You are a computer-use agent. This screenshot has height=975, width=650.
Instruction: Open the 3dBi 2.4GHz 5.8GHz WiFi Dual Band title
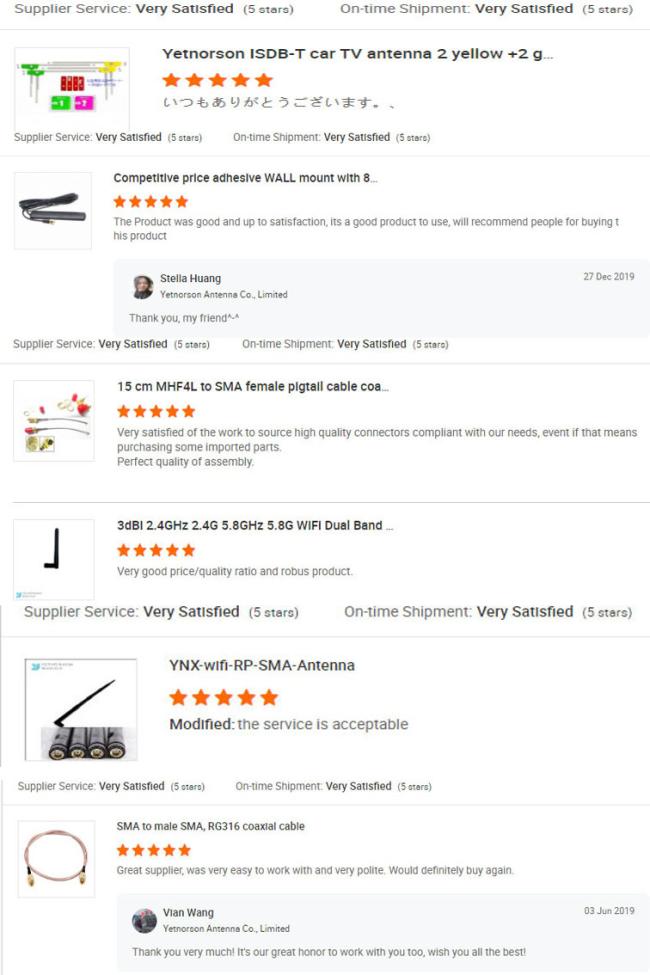tap(256, 525)
